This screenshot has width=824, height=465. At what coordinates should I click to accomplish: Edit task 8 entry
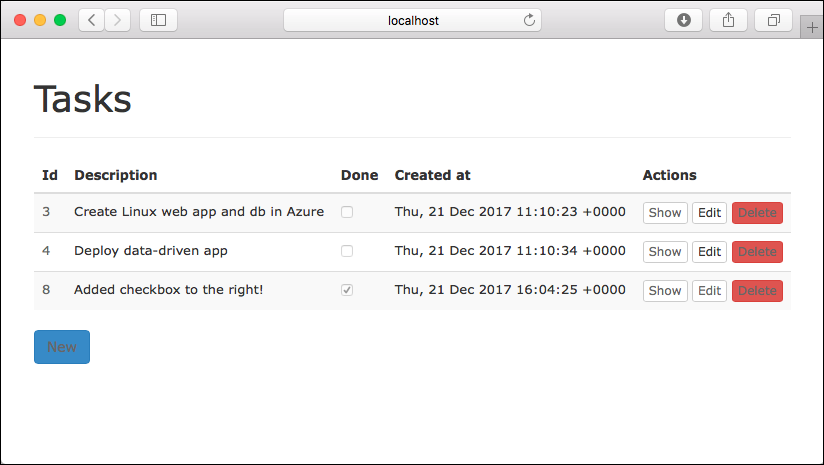pos(709,291)
